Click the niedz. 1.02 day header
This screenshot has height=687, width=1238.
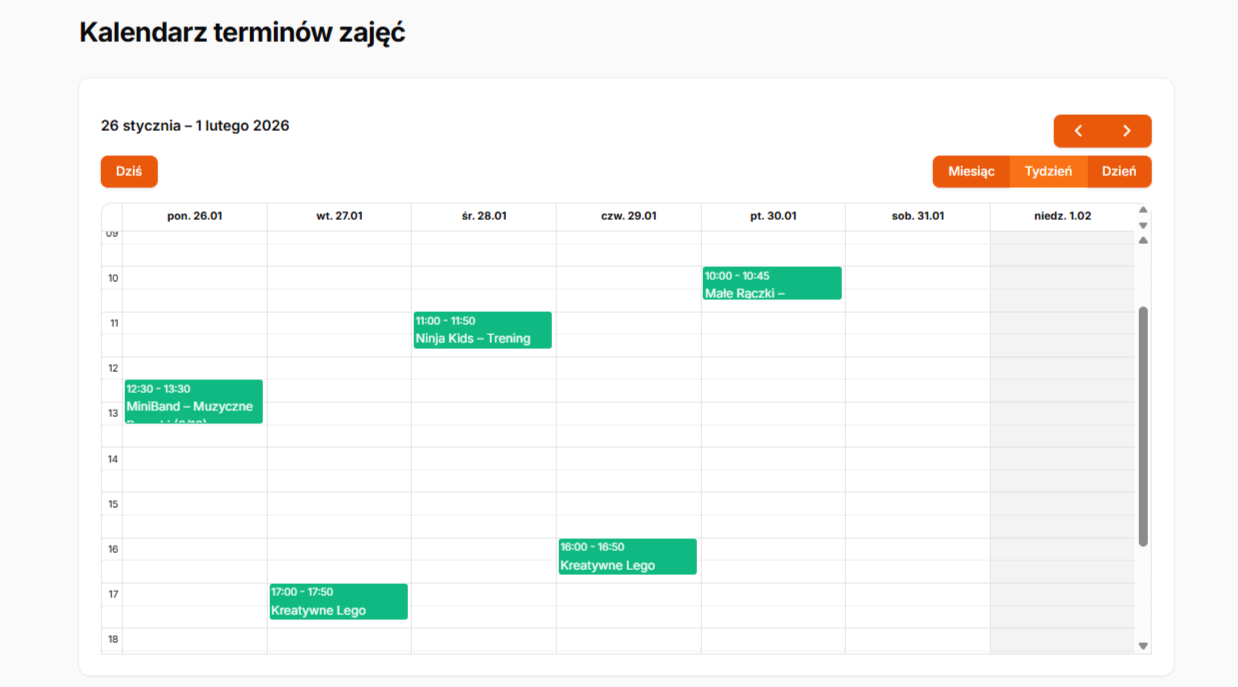1062,216
